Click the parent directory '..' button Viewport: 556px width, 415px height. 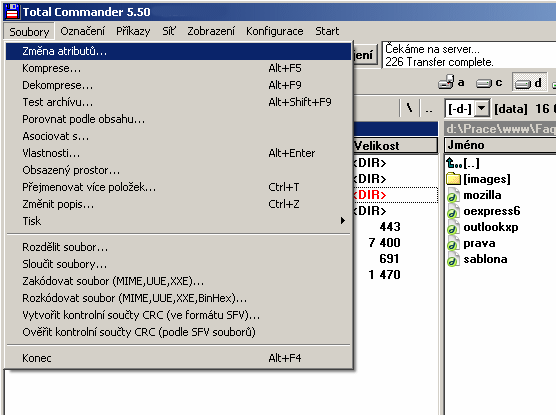click(x=429, y=108)
